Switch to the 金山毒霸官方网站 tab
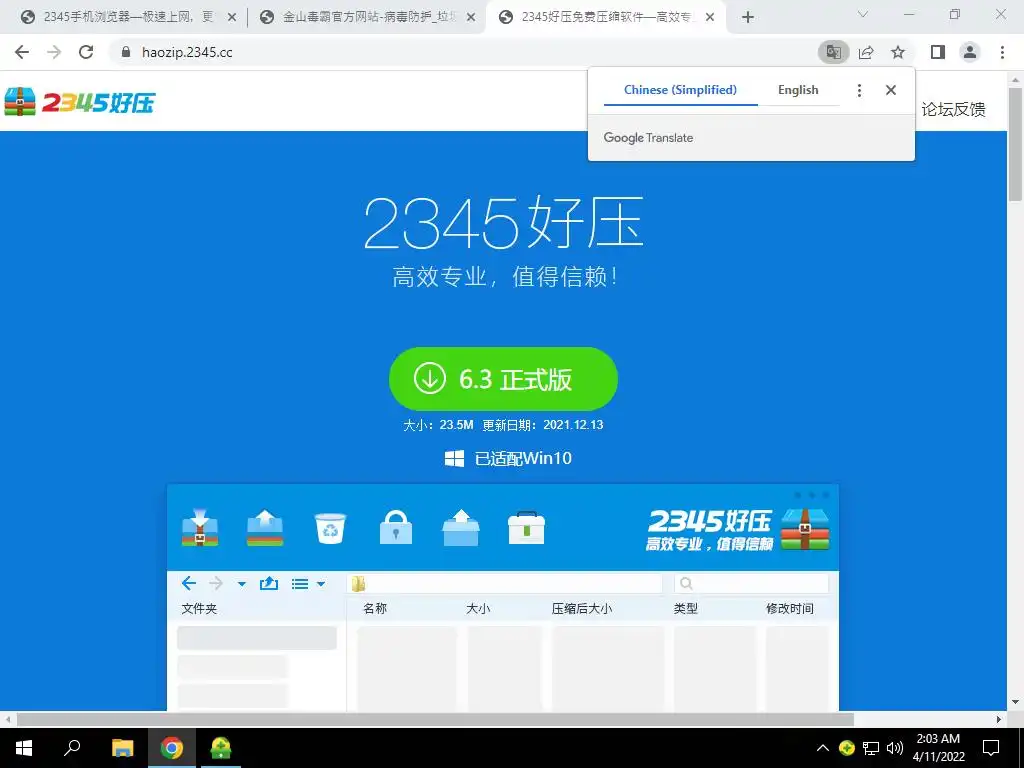Image resolution: width=1024 pixels, height=768 pixels. click(366, 17)
